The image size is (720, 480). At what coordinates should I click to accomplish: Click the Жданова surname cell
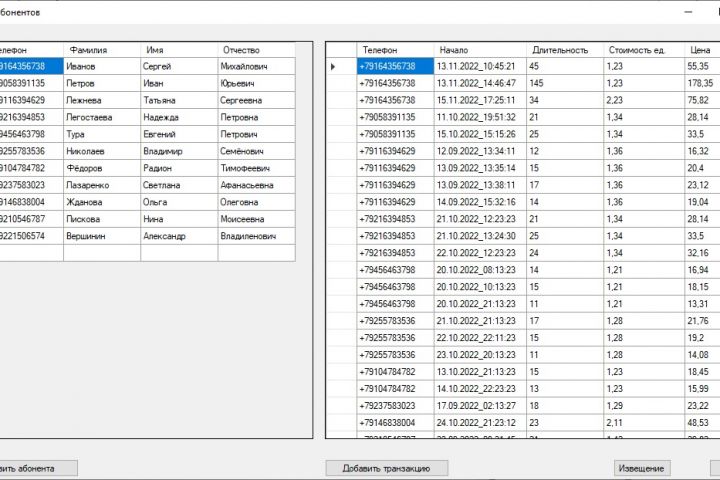click(102, 202)
